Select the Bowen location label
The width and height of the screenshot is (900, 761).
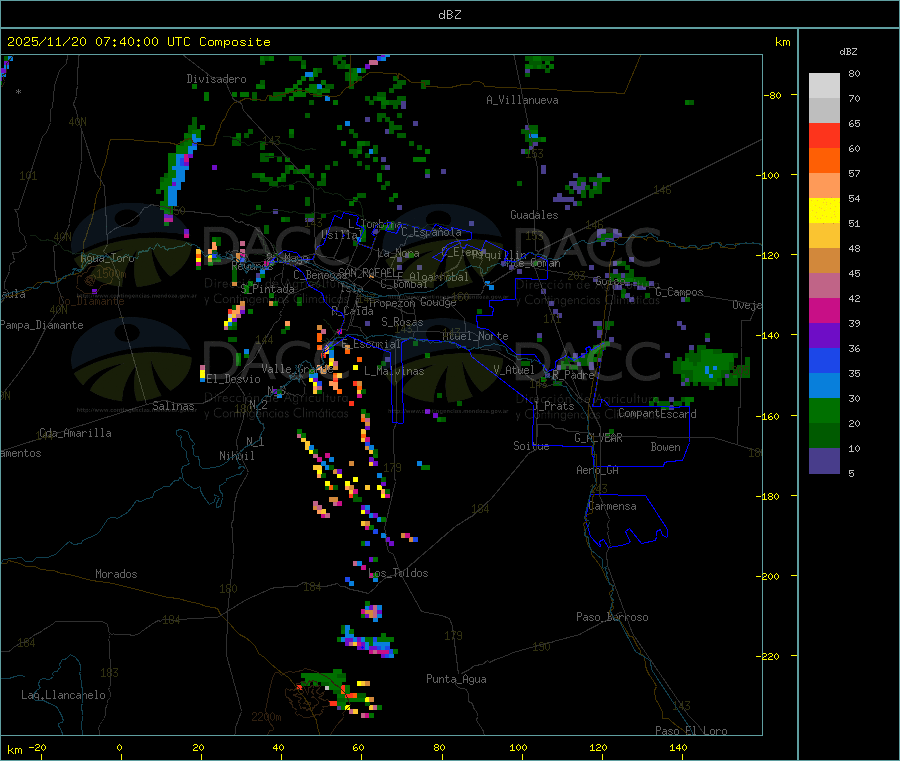[665, 447]
